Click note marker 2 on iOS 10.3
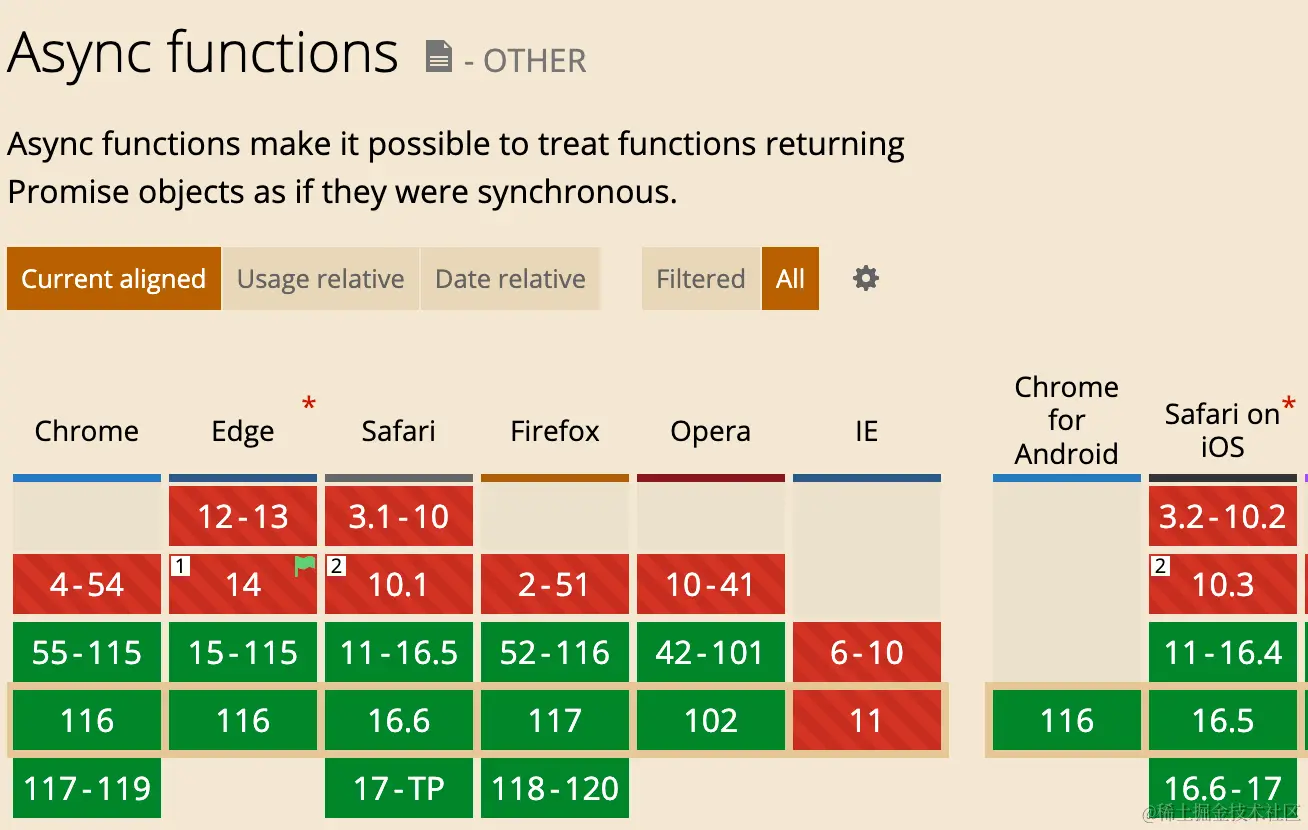Viewport: 1308px width, 830px height. coord(1160,567)
